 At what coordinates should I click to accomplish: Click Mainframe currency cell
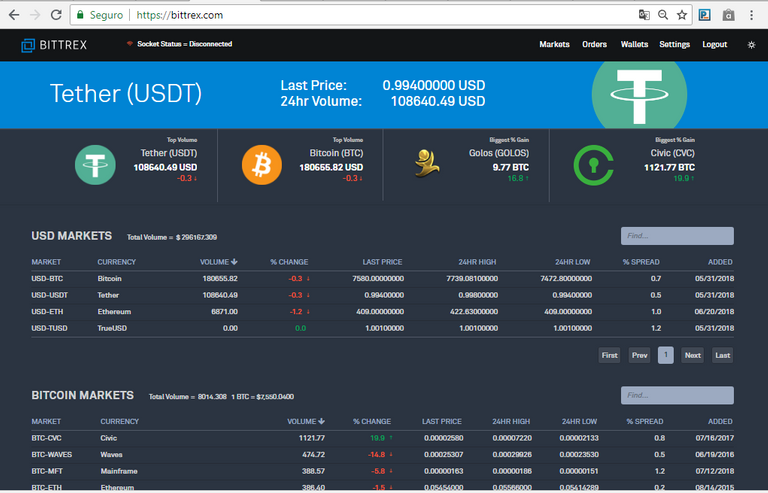[x=119, y=471]
